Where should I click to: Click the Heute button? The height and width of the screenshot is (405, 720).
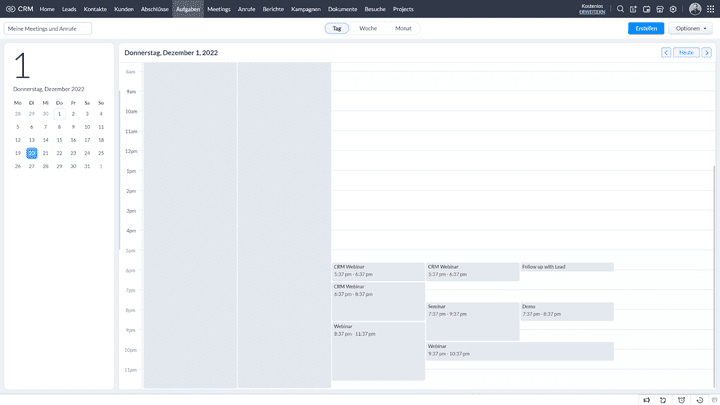686,53
